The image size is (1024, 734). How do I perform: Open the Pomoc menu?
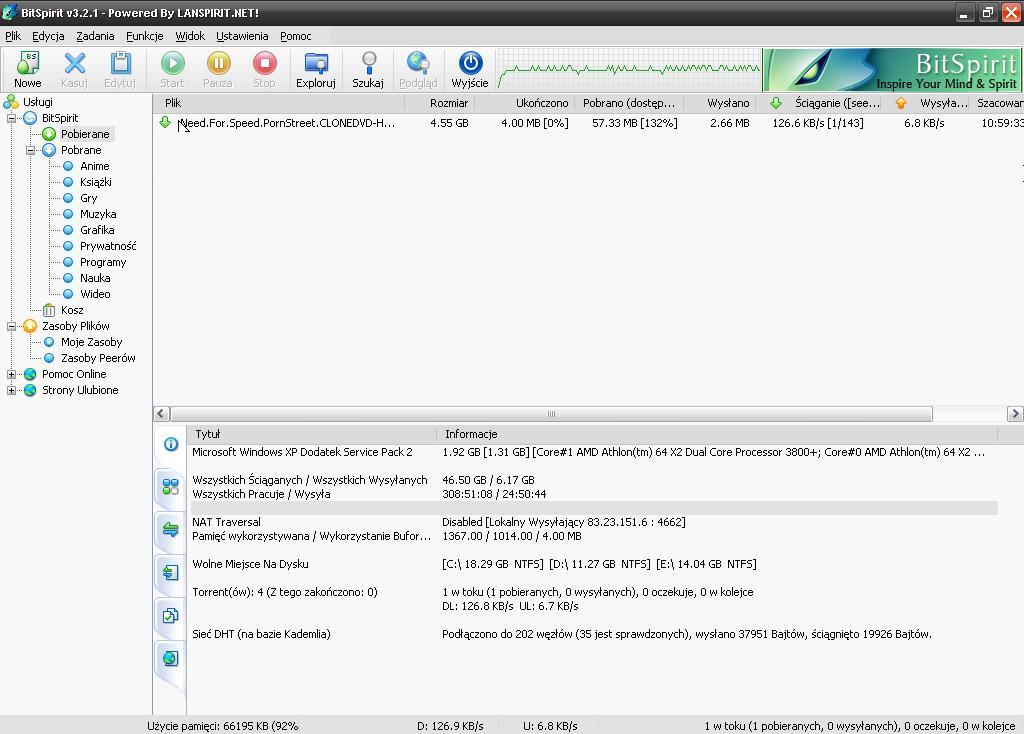click(296, 36)
